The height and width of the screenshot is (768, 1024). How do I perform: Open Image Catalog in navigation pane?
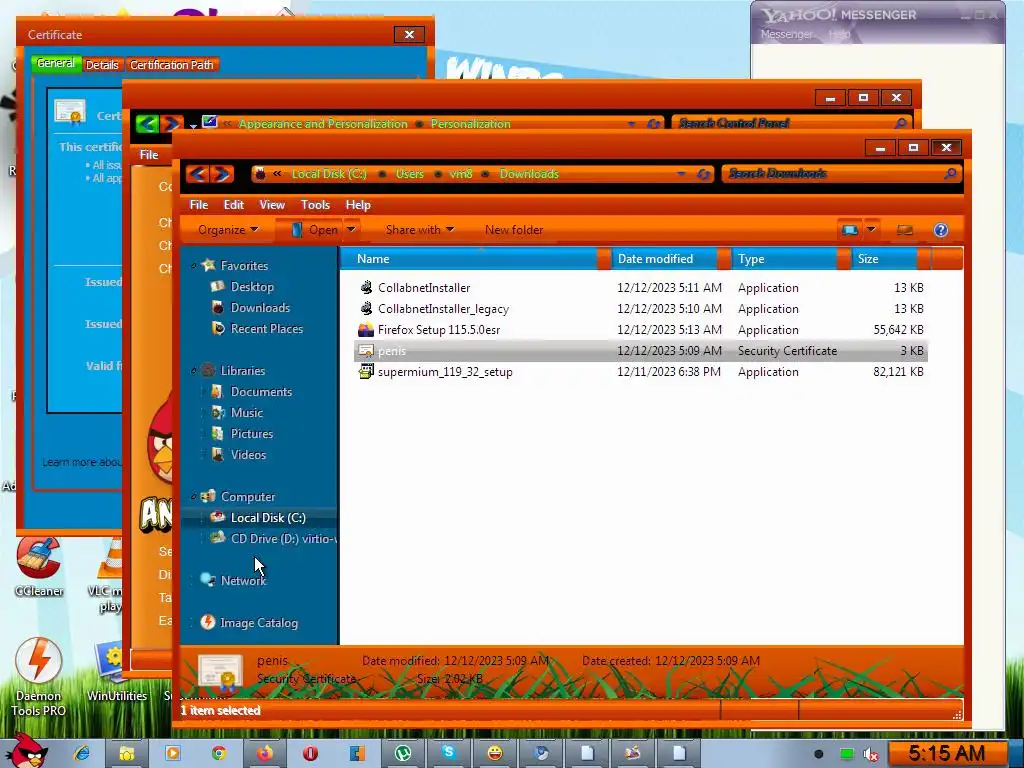point(259,623)
